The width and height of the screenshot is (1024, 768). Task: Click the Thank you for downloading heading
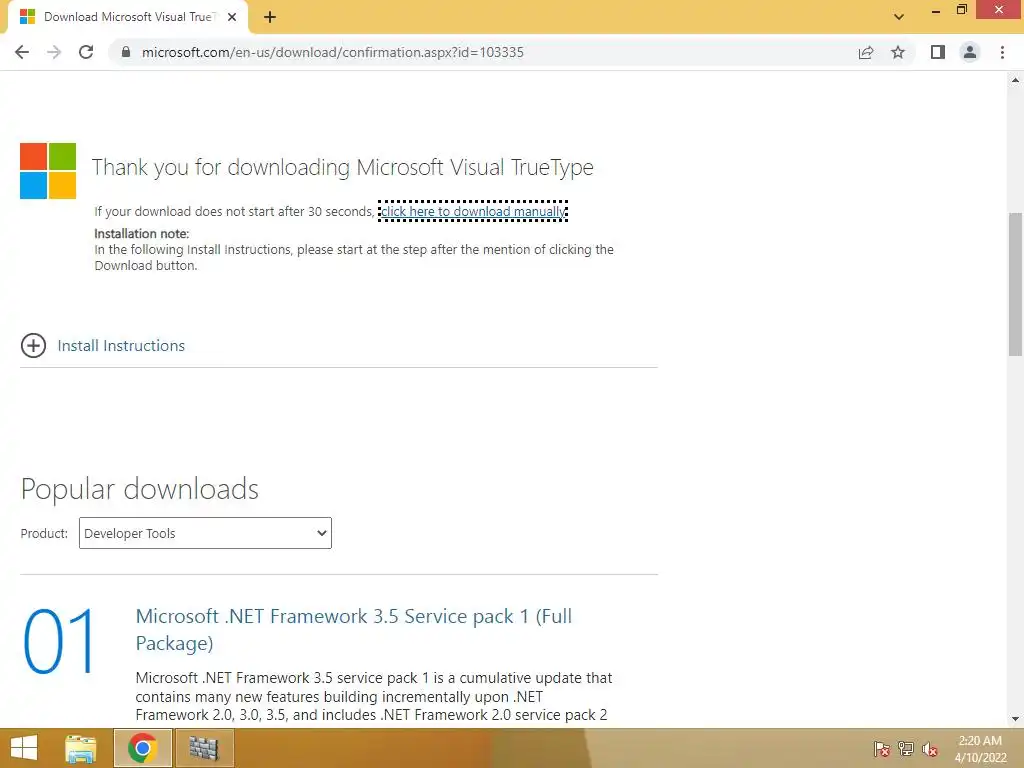343,168
